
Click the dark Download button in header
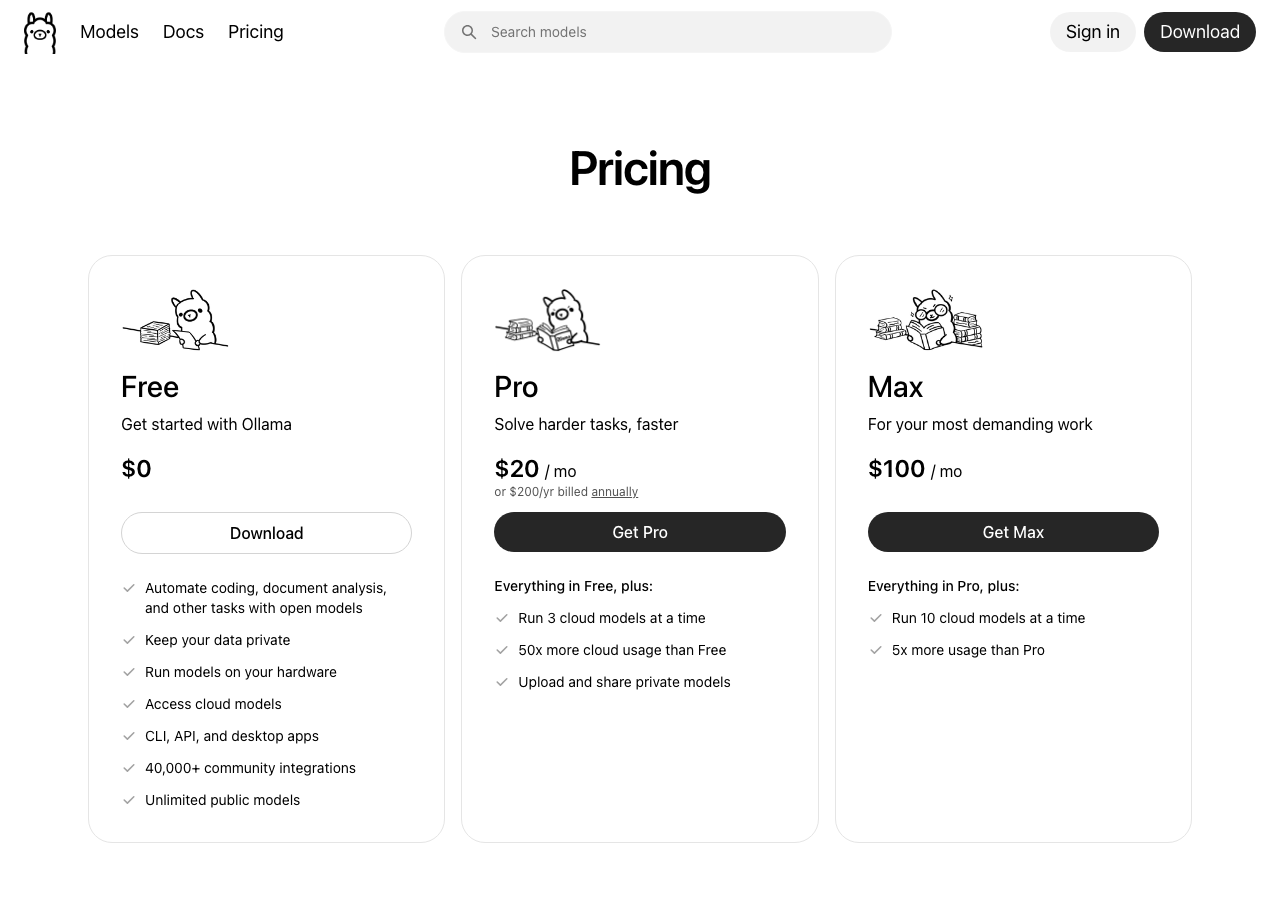[1199, 32]
